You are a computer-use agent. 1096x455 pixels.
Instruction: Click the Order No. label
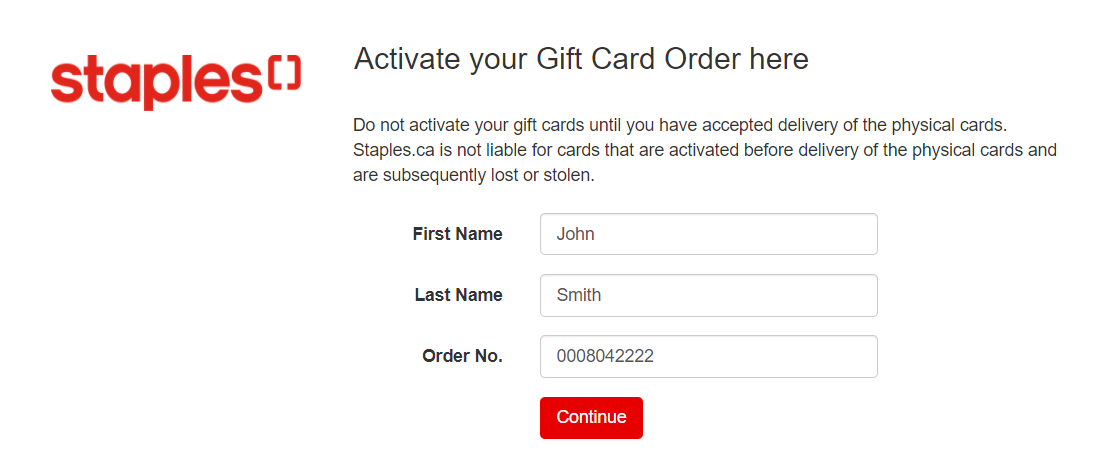[x=462, y=356]
